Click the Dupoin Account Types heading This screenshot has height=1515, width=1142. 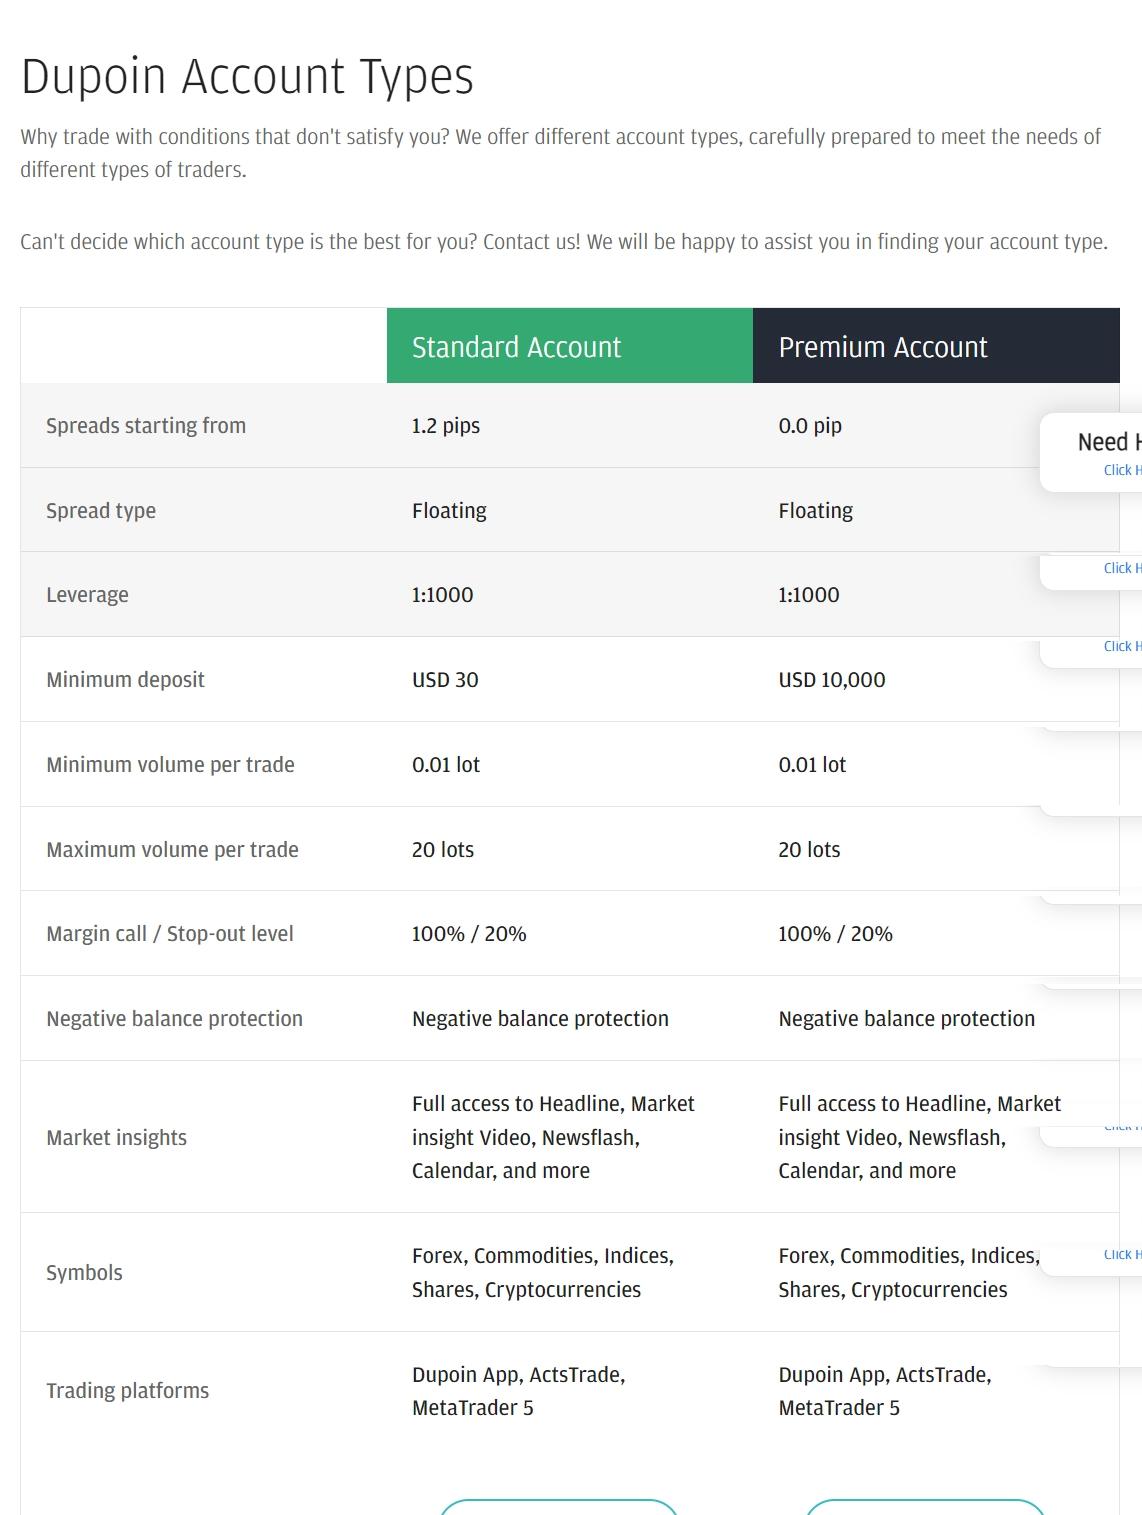click(x=247, y=77)
